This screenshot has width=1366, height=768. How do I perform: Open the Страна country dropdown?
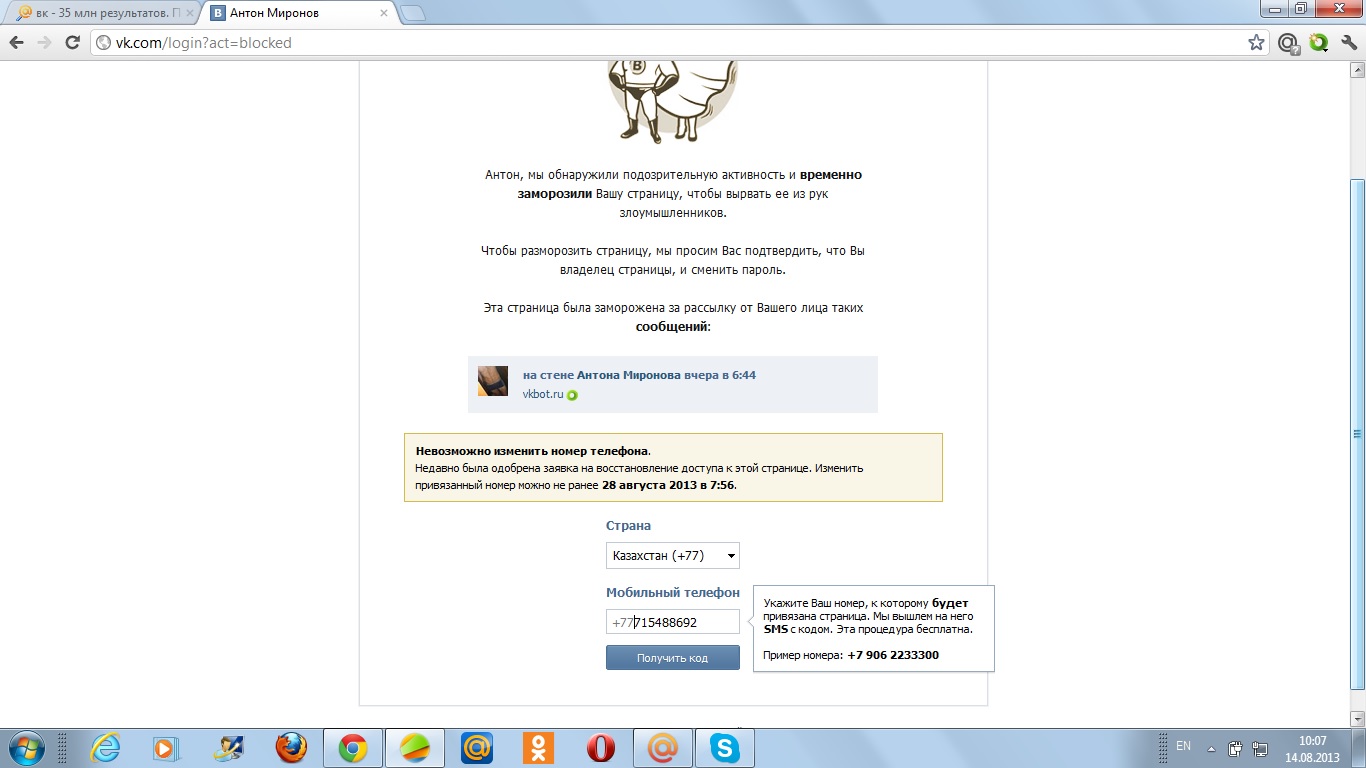(673, 556)
